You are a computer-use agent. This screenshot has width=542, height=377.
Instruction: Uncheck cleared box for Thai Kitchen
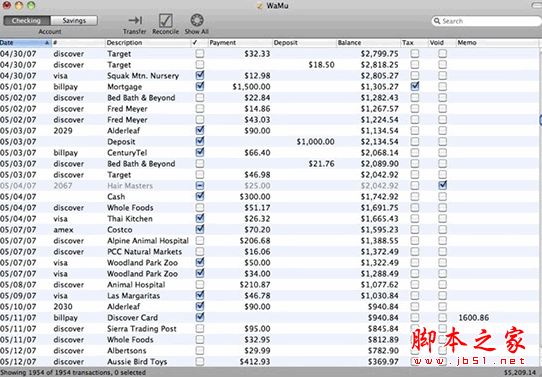(x=199, y=218)
